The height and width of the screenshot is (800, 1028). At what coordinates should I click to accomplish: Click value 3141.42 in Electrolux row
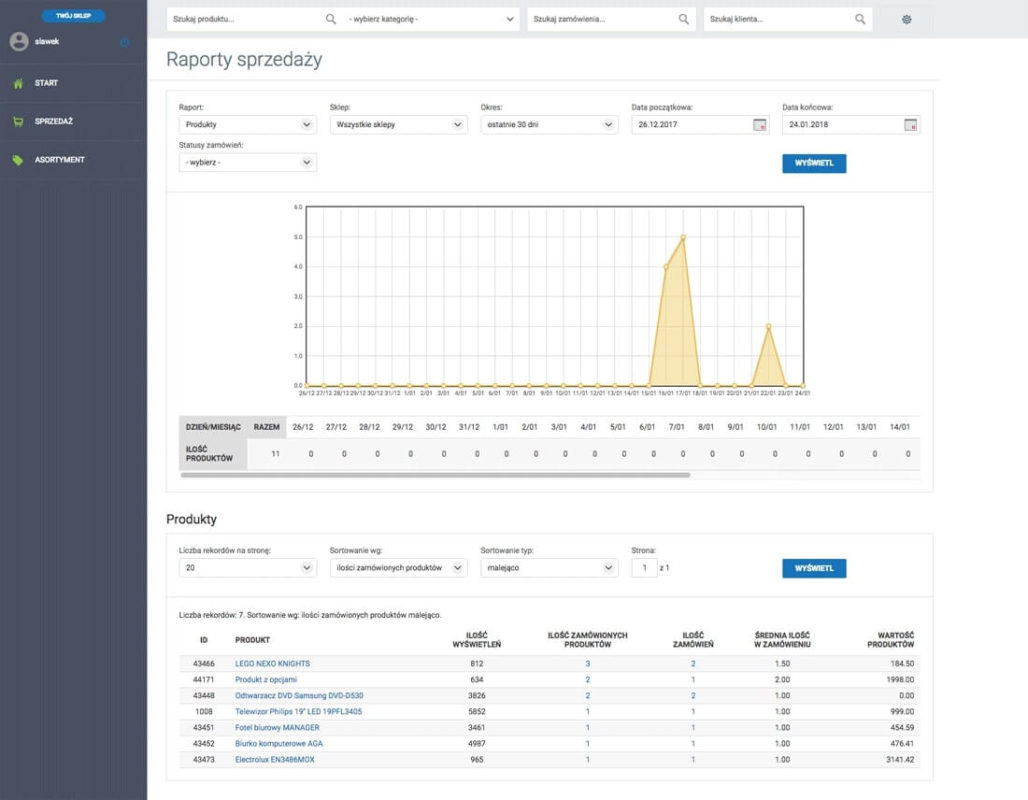click(900, 759)
